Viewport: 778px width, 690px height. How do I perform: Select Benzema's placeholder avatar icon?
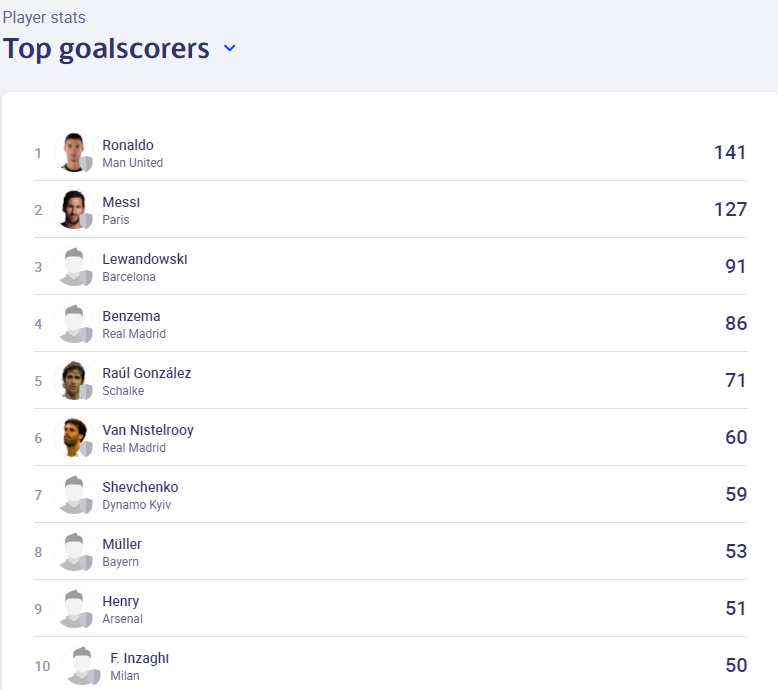tap(74, 323)
